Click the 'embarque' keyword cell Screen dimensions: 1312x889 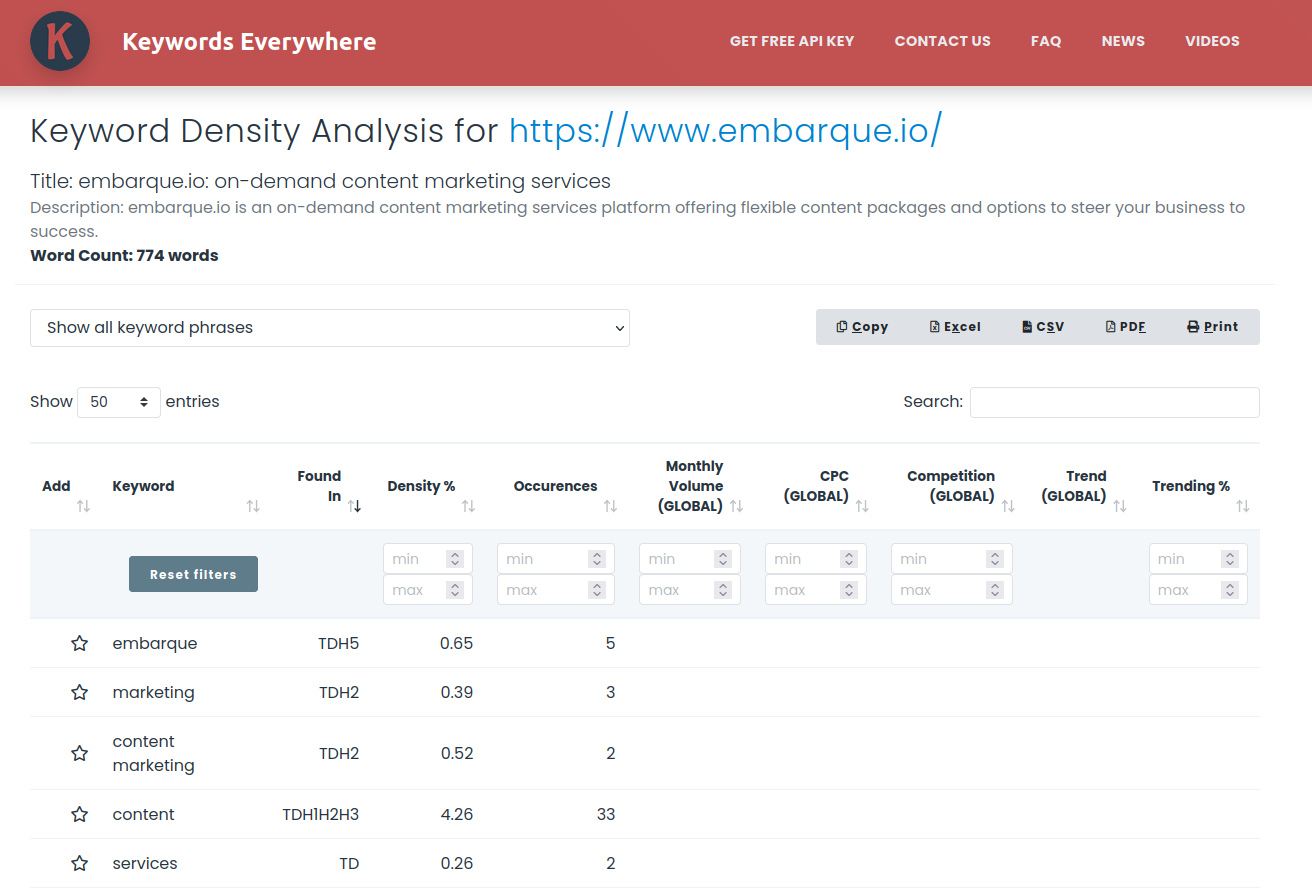pyautogui.click(x=155, y=643)
